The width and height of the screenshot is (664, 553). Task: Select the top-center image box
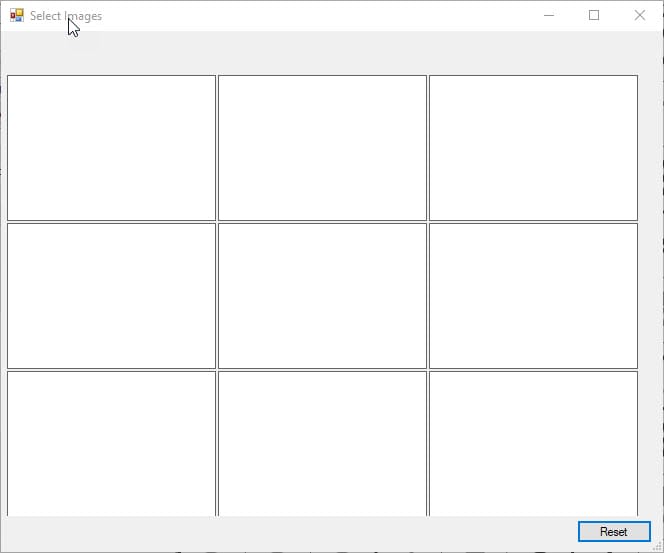click(322, 148)
